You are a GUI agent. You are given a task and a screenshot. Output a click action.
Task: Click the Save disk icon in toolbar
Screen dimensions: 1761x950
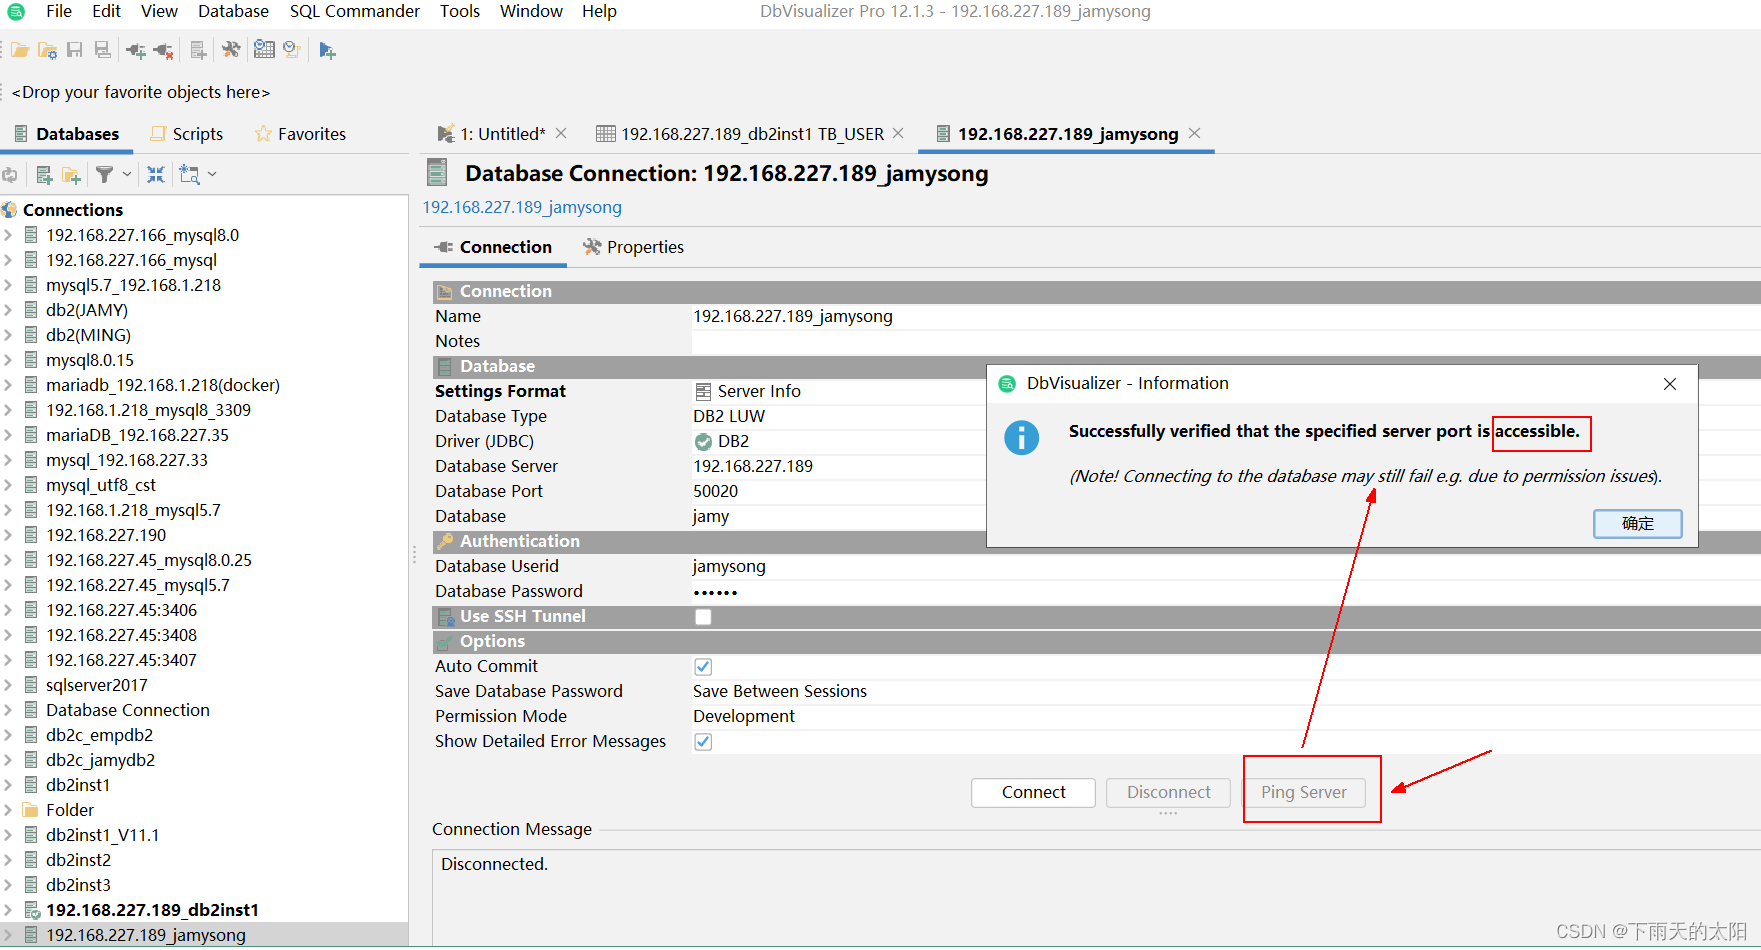point(75,50)
